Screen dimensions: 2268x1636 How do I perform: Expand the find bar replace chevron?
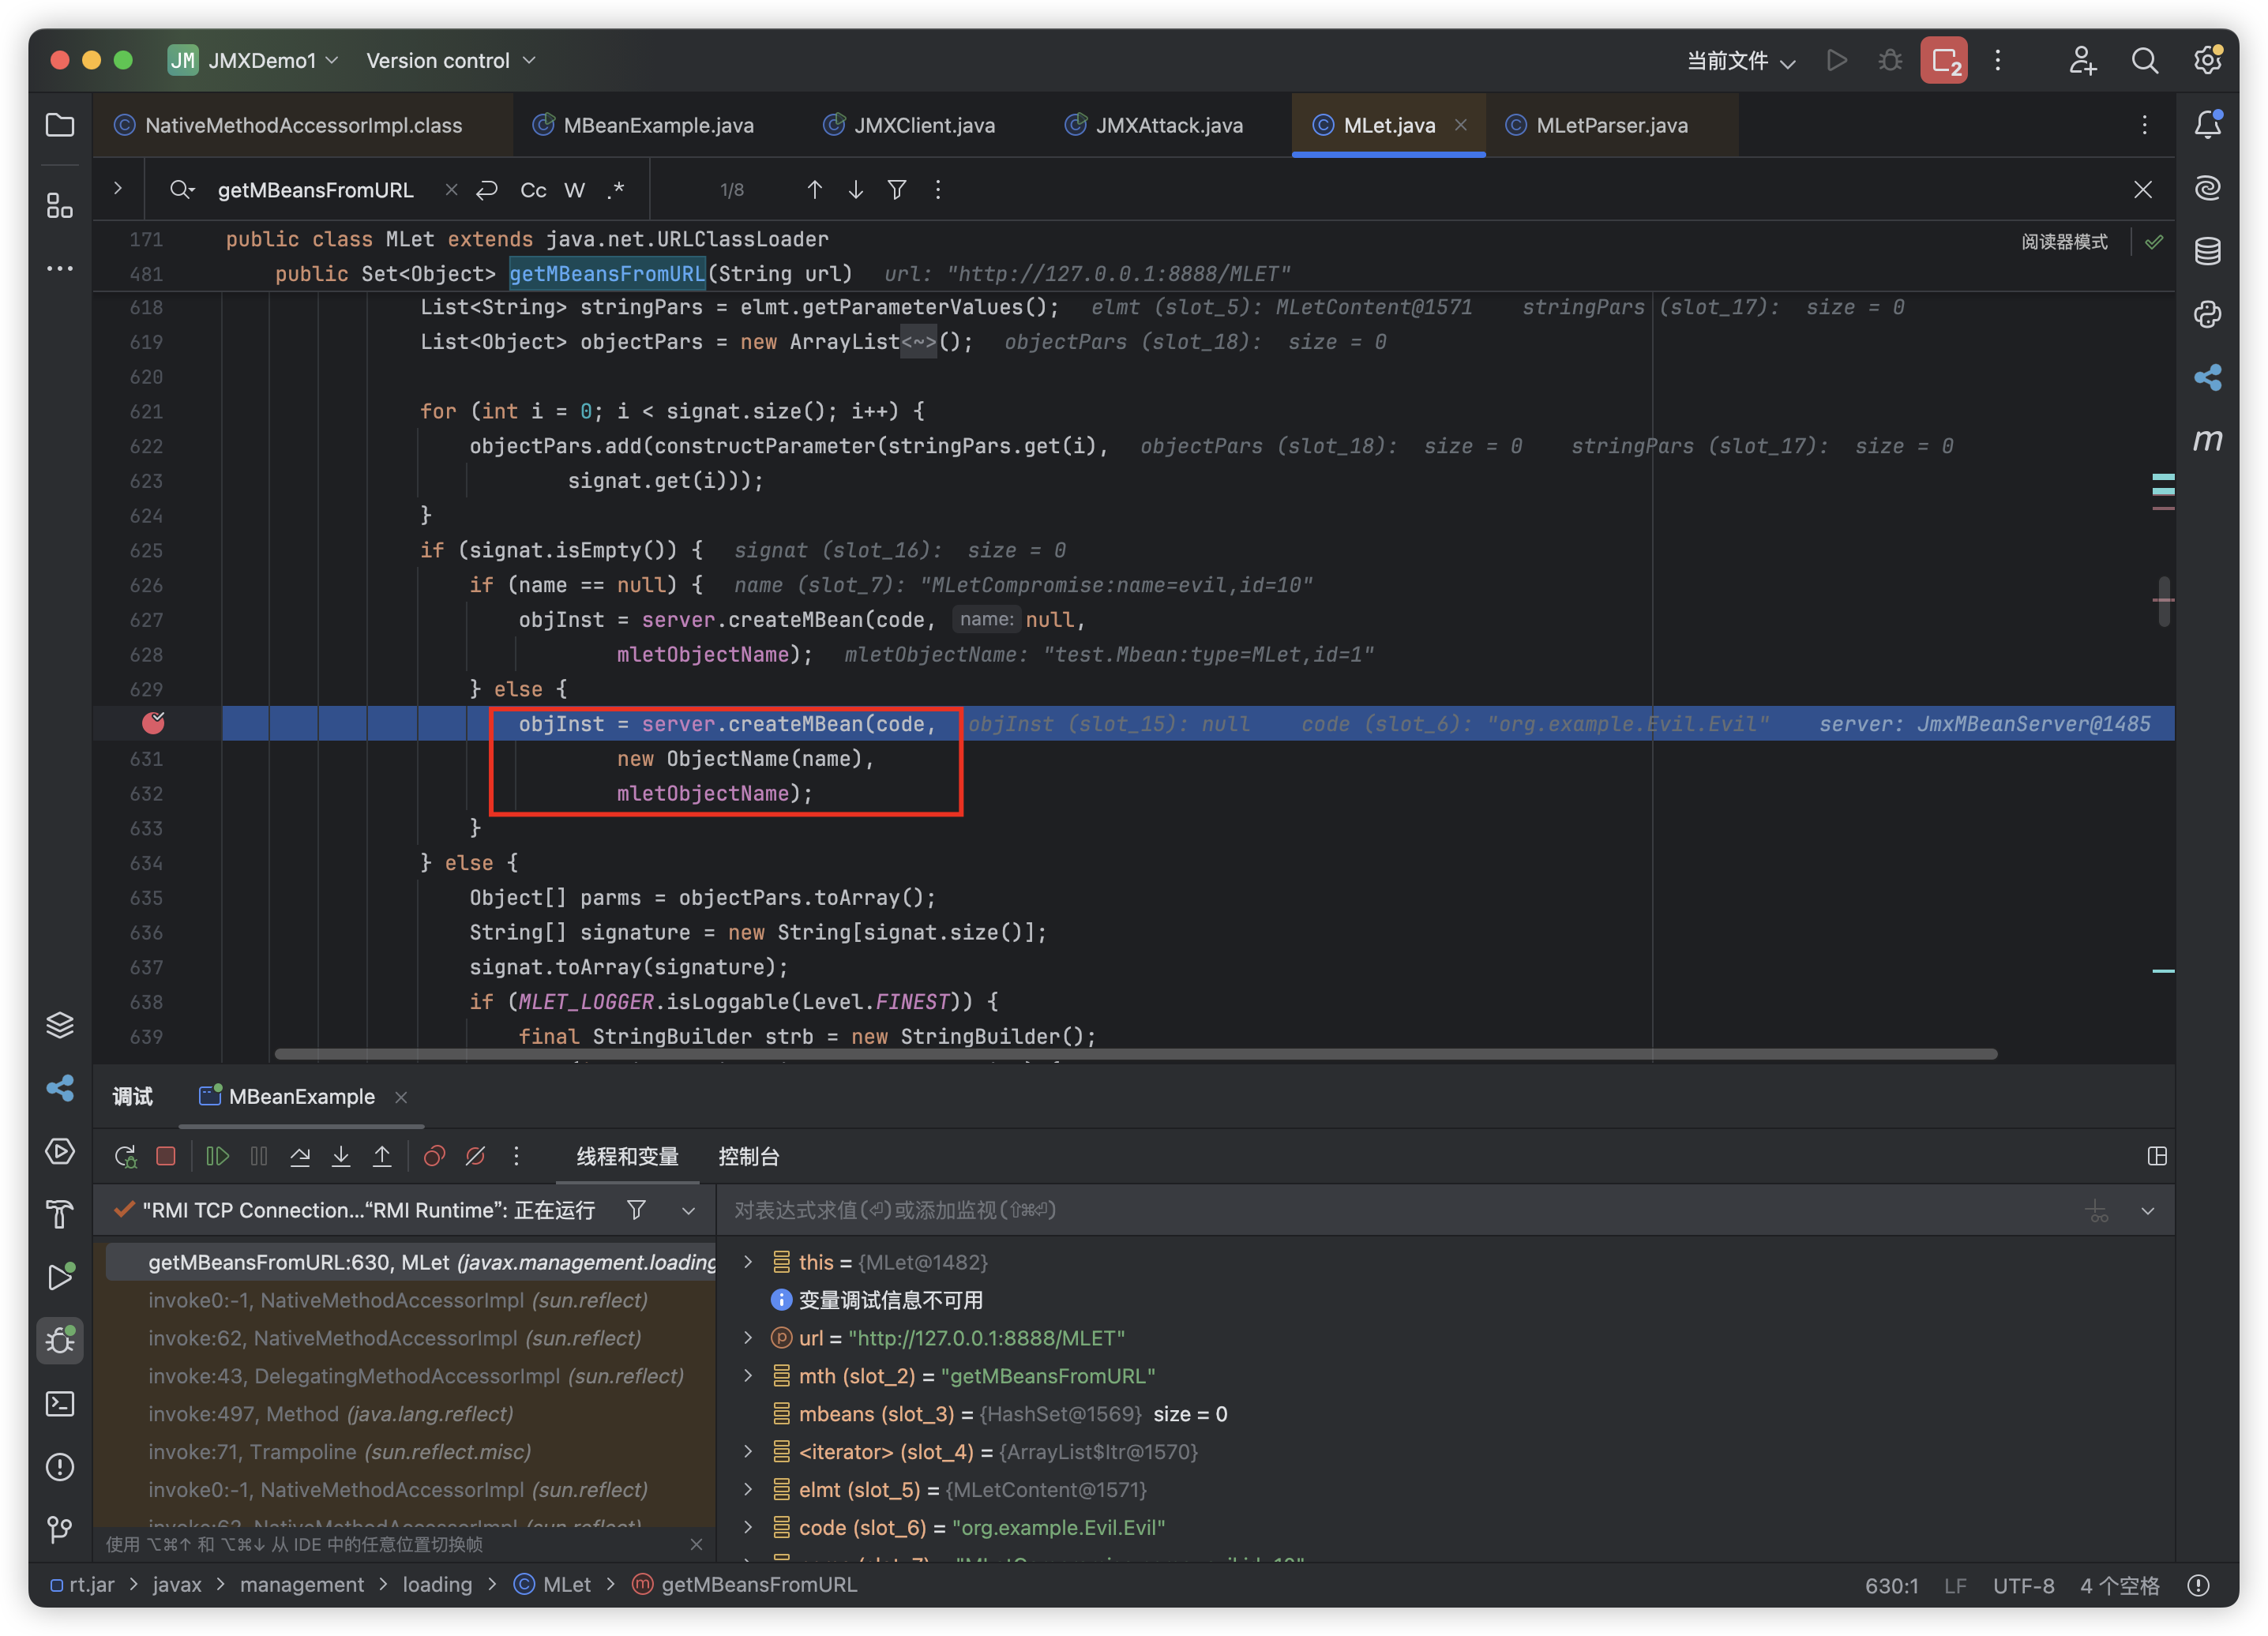pos(118,188)
